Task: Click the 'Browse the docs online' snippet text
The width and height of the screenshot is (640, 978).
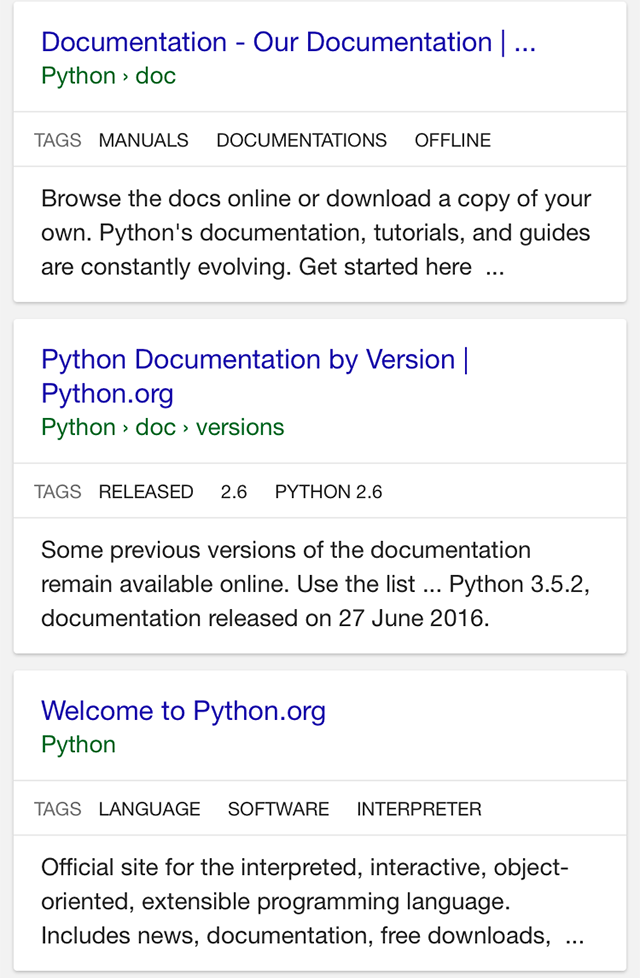Action: [x=315, y=233]
